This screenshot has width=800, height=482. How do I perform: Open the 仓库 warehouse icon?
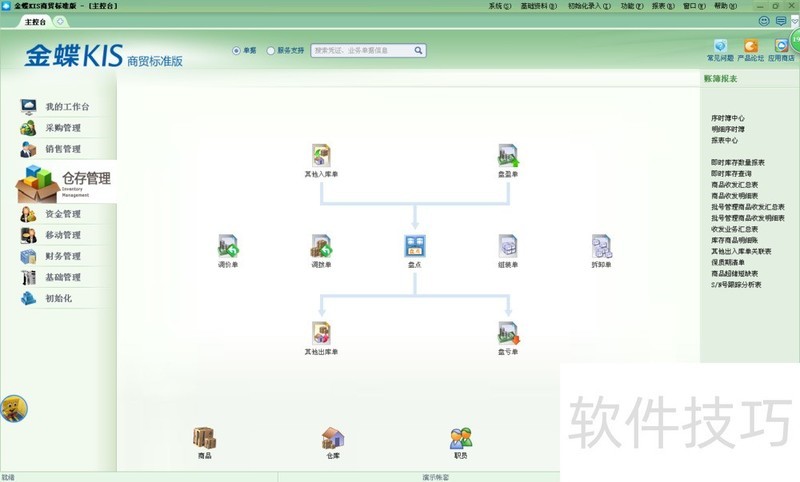point(333,438)
